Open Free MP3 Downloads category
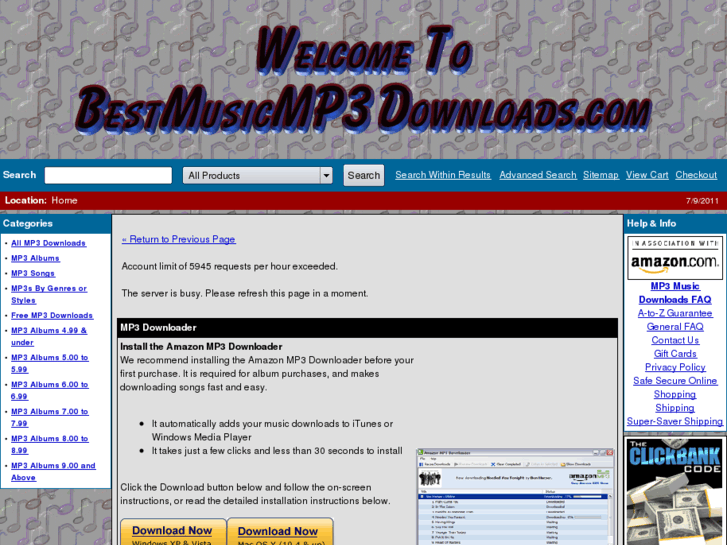The image size is (727, 545). click(x=52, y=315)
